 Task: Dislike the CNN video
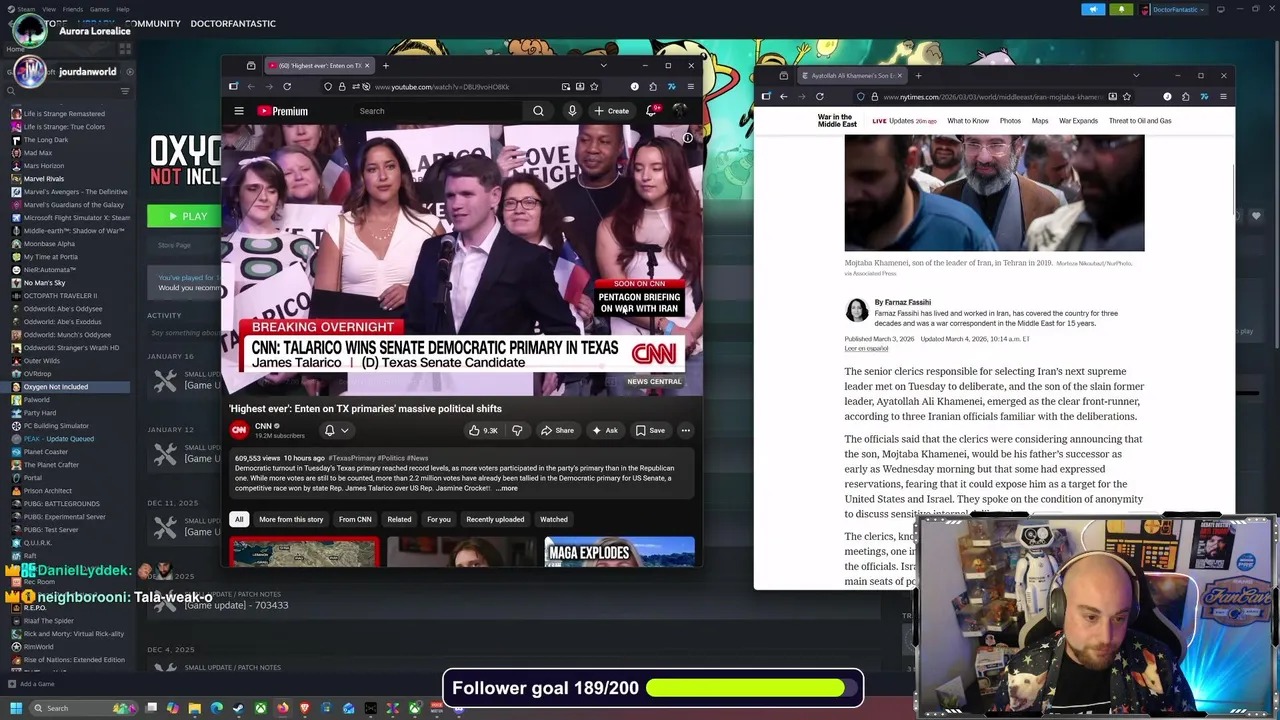(x=517, y=431)
